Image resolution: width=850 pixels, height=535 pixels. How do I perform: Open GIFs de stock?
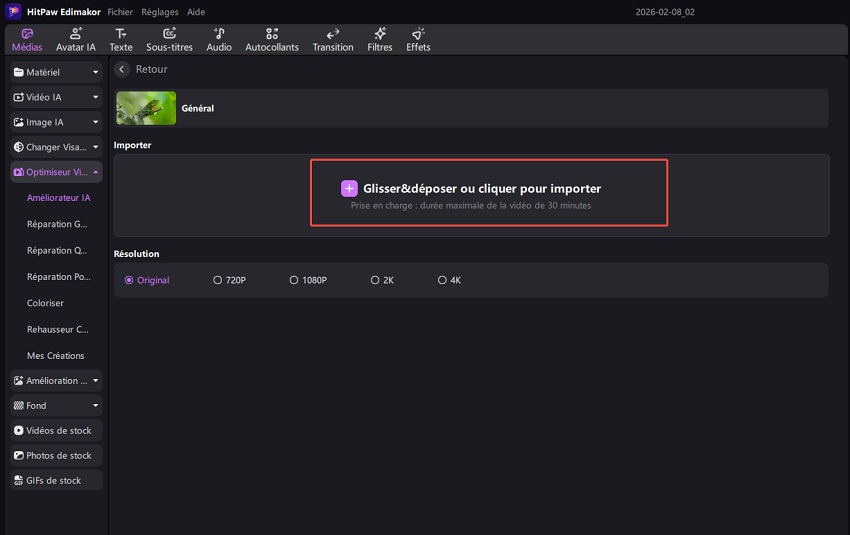[56, 480]
